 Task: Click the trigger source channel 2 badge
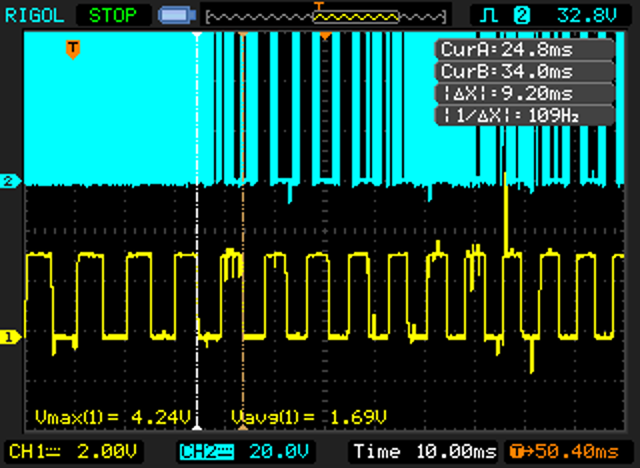click(522, 16)
